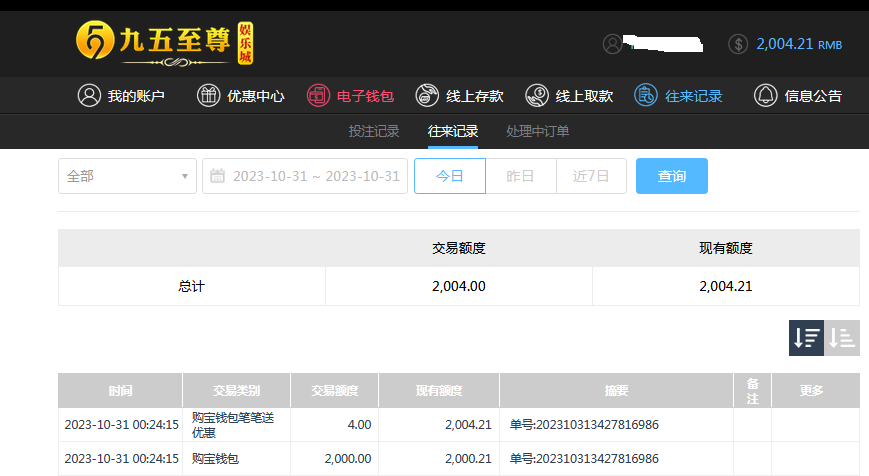Click the order number in the 4.00 row
The width and height of the screenshot is (869, 476).
[x=584, y=425]
